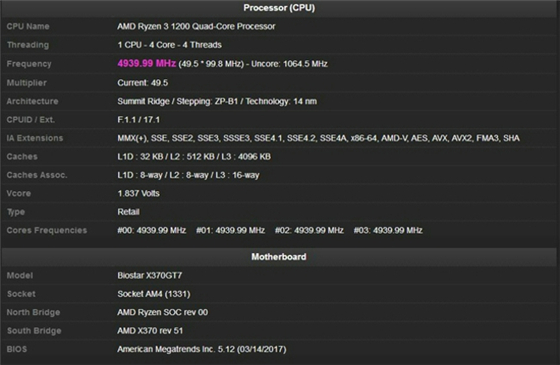Click the Current: 49.5 multiplier value

coord(142,83)
